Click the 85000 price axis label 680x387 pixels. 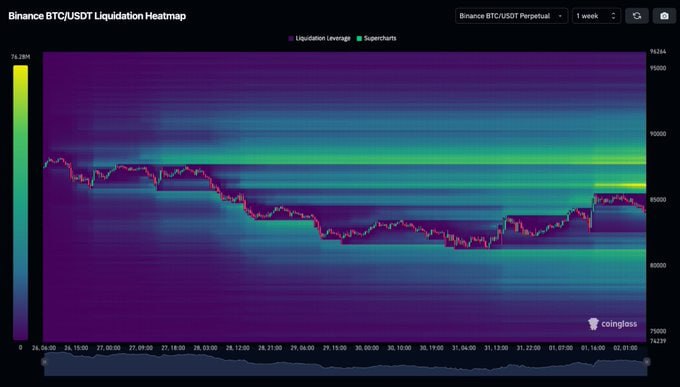point(657,200)
